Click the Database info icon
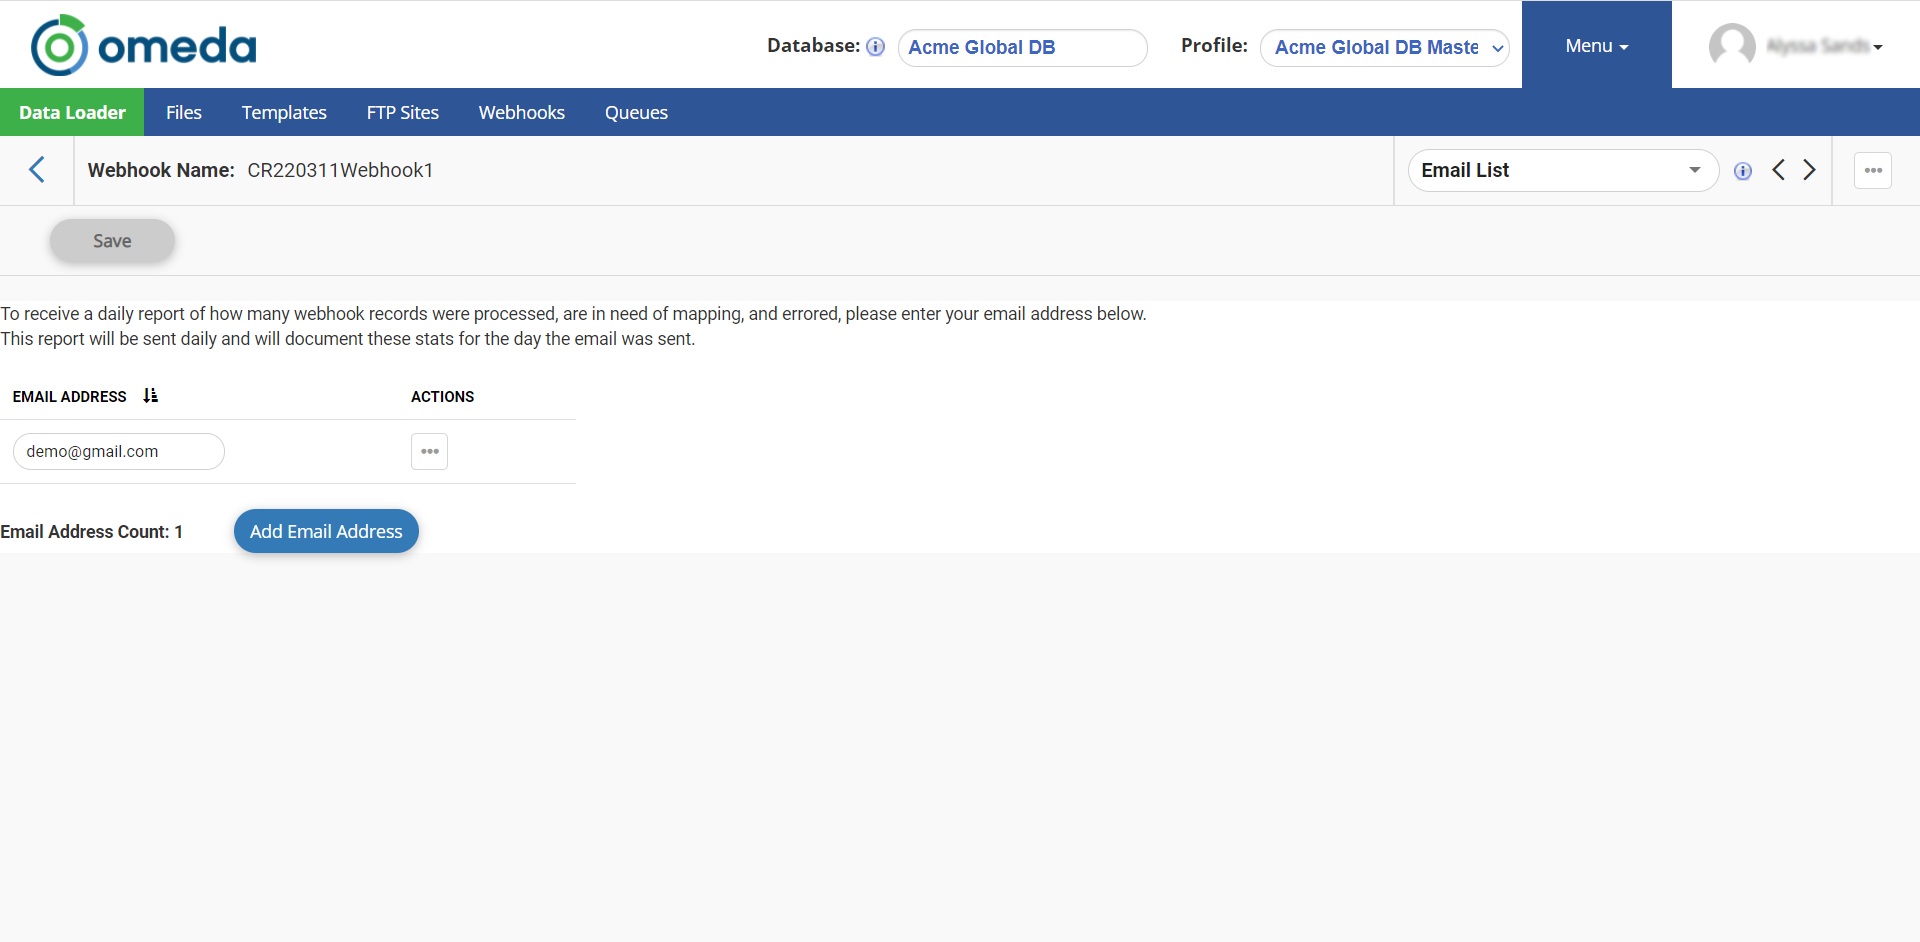Screen dimensions: 1920x942 875,47
